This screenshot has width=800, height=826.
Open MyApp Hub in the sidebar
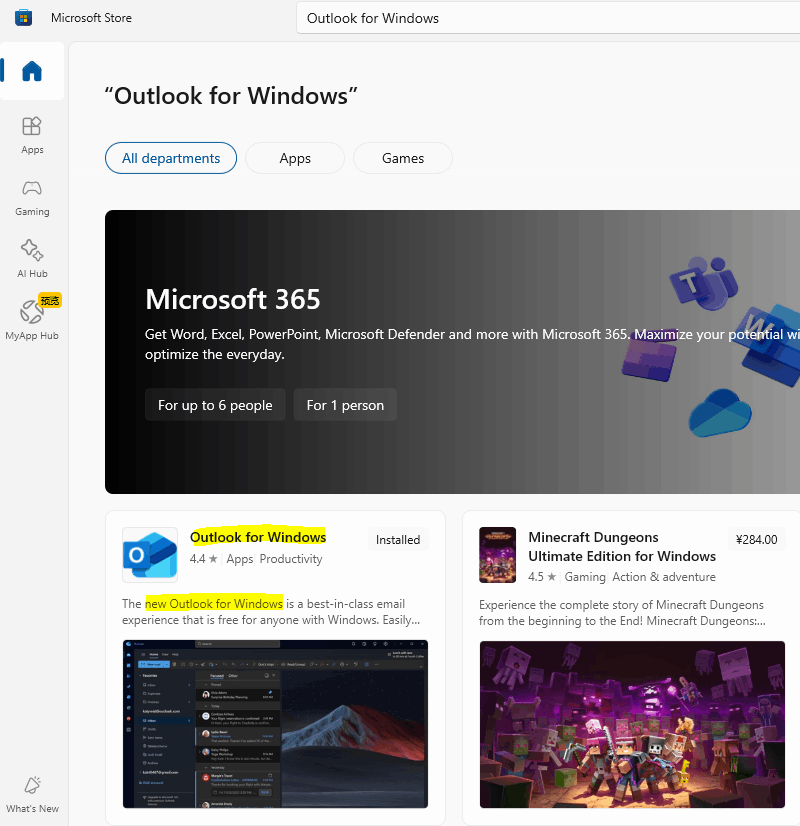tap(32, 320)
